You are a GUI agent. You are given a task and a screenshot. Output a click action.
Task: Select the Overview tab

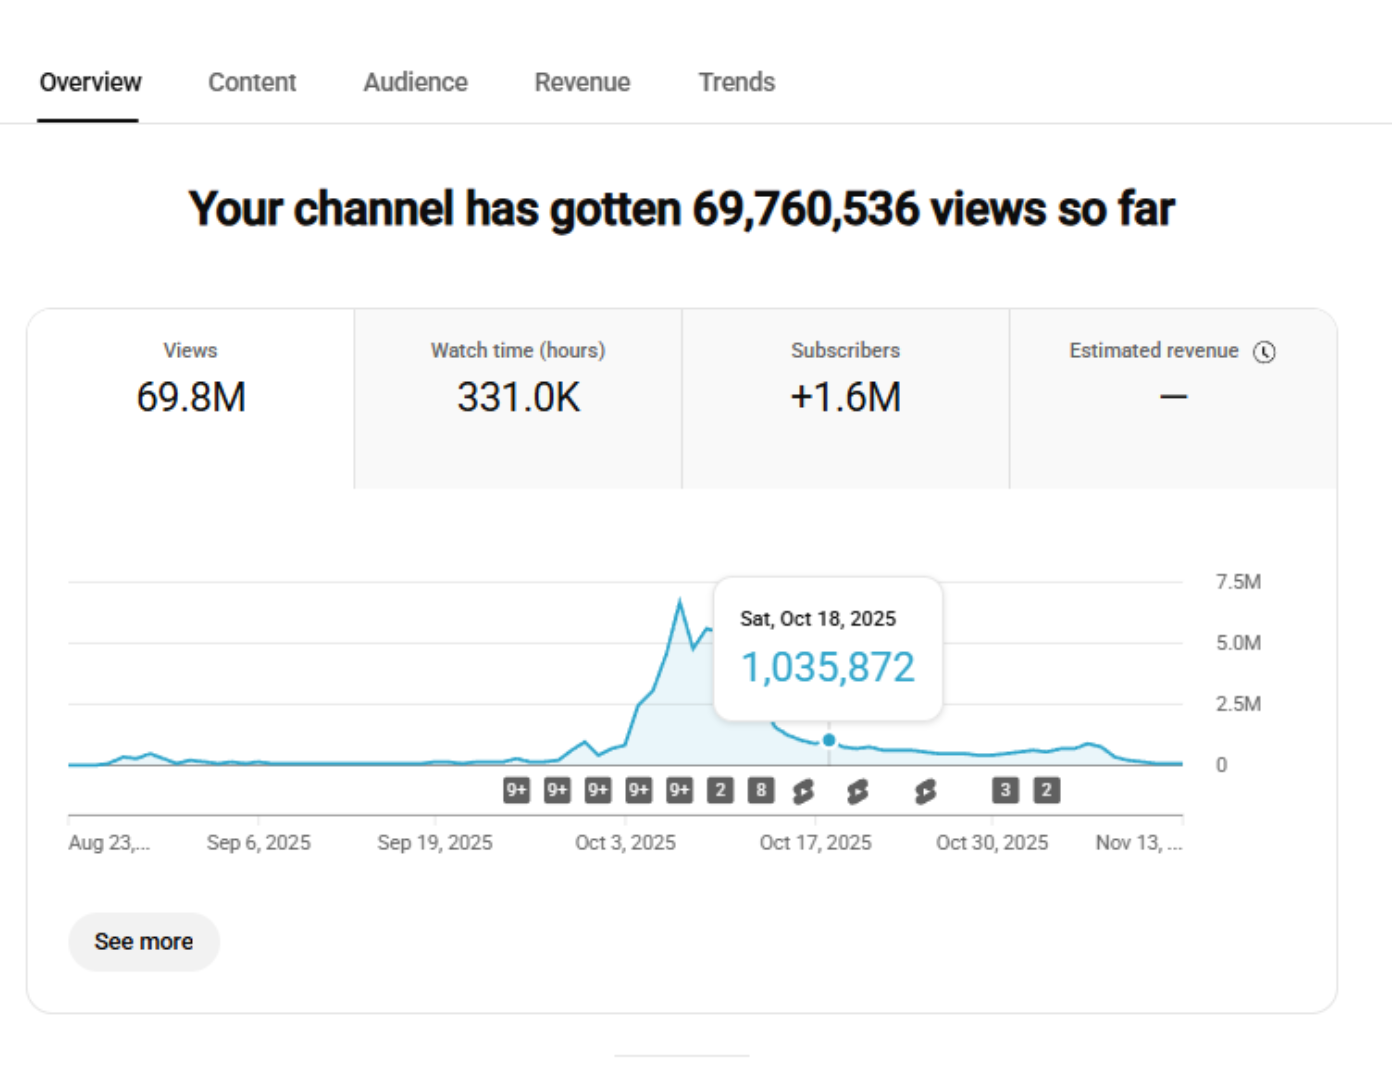click(90, 82)
